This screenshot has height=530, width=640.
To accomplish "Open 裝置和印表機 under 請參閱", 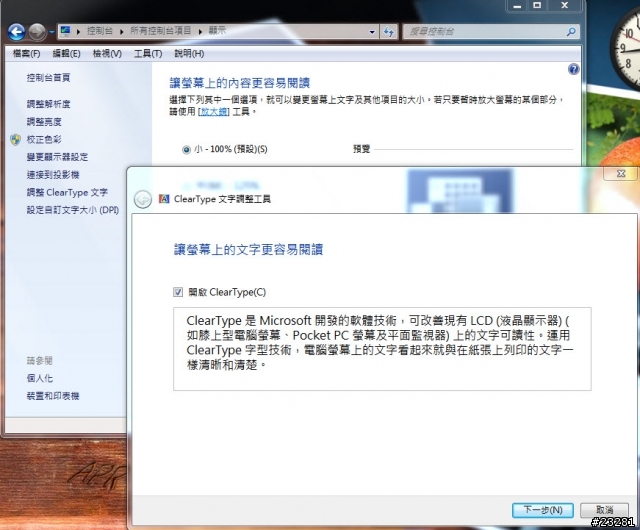I will tap(53, 396).
